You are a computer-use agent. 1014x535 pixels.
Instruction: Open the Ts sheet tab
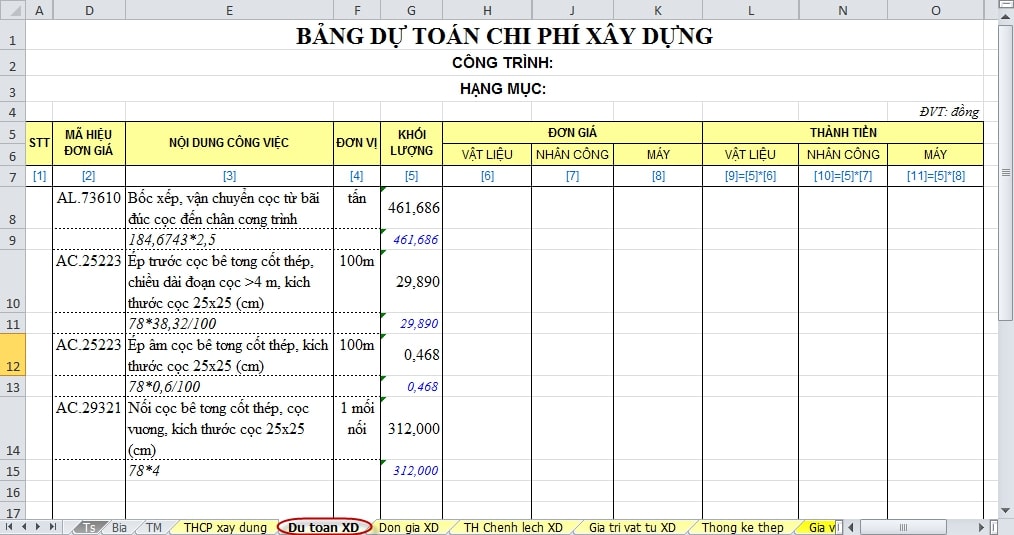pyautogui.click(x=90, y=527)
